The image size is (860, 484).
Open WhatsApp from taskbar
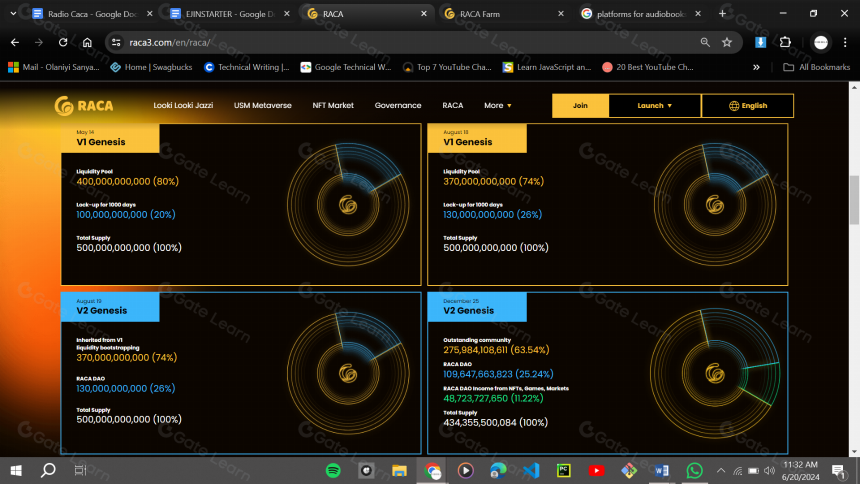pyautogui.click(x=694, y=470)
